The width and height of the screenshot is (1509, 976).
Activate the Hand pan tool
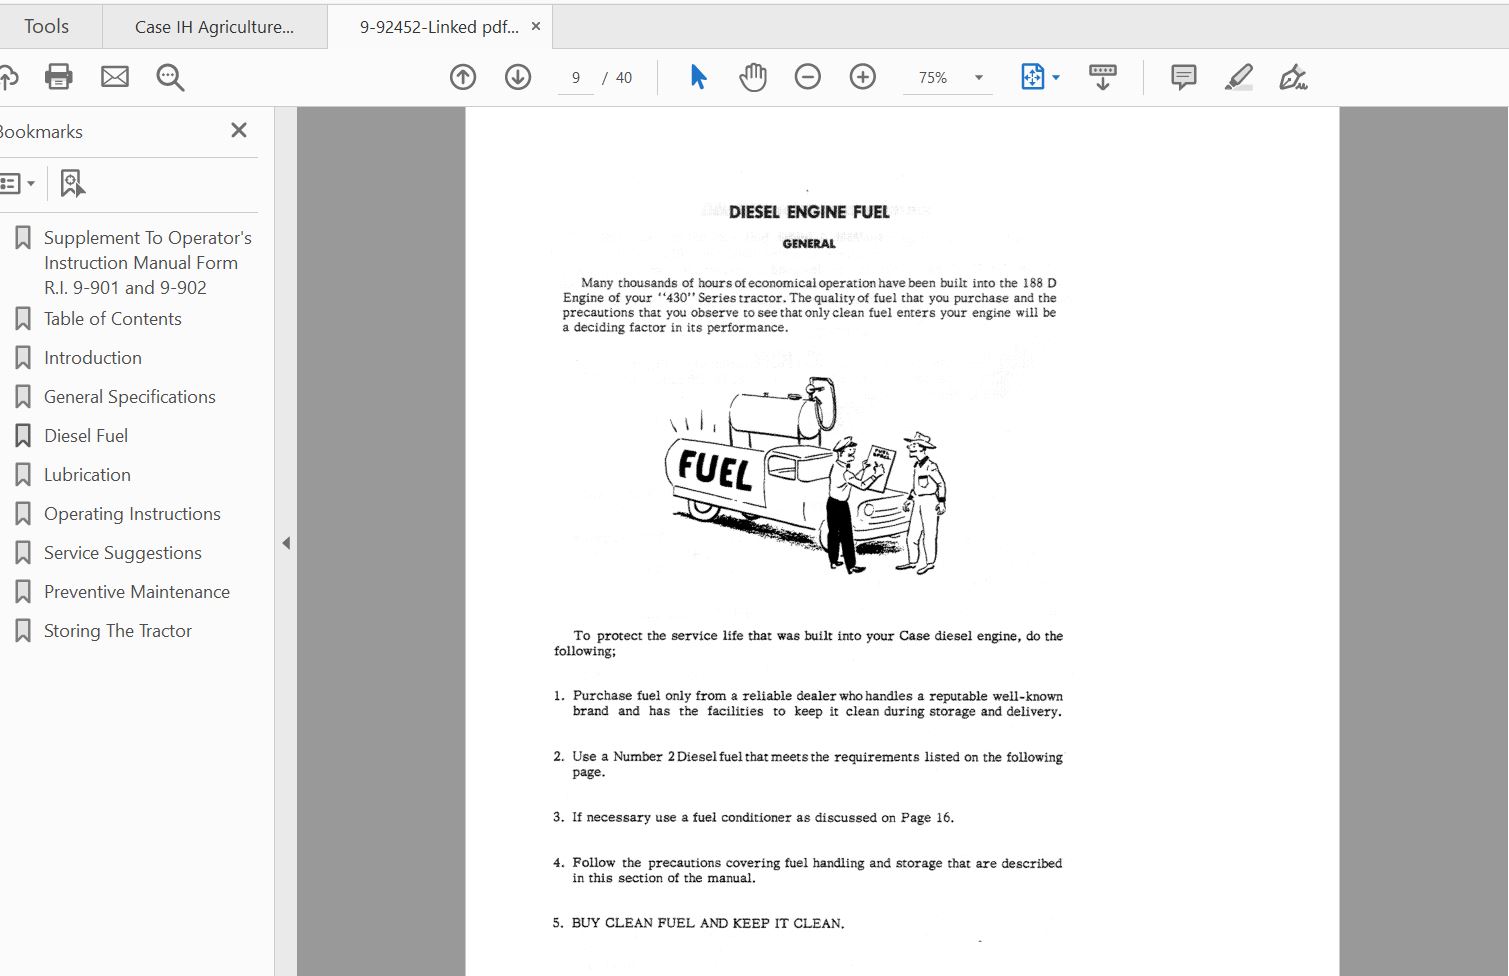point(753,77)
